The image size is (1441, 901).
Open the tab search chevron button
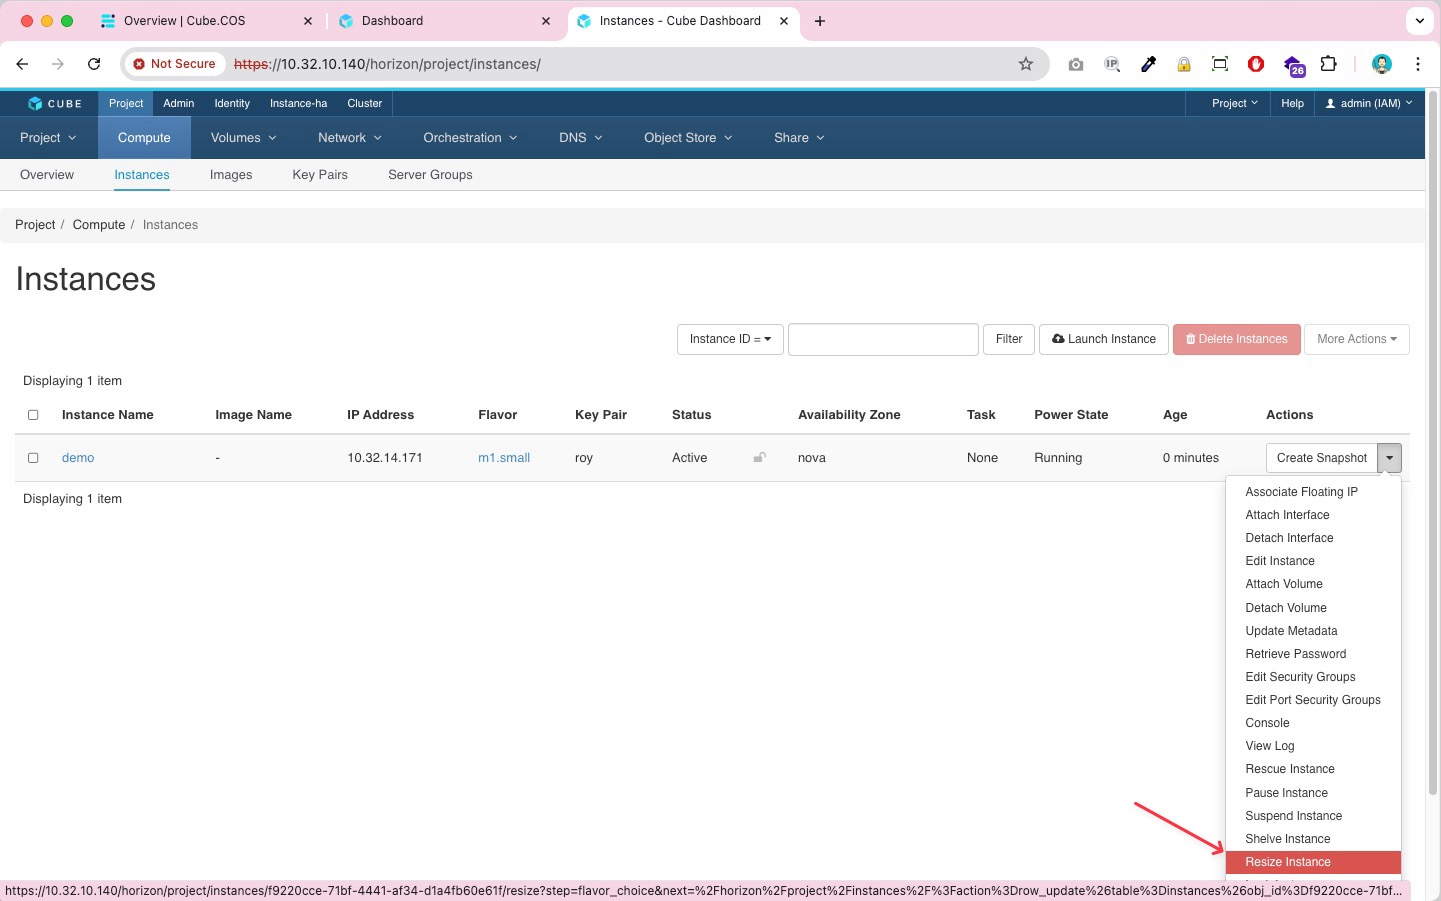1419,21
